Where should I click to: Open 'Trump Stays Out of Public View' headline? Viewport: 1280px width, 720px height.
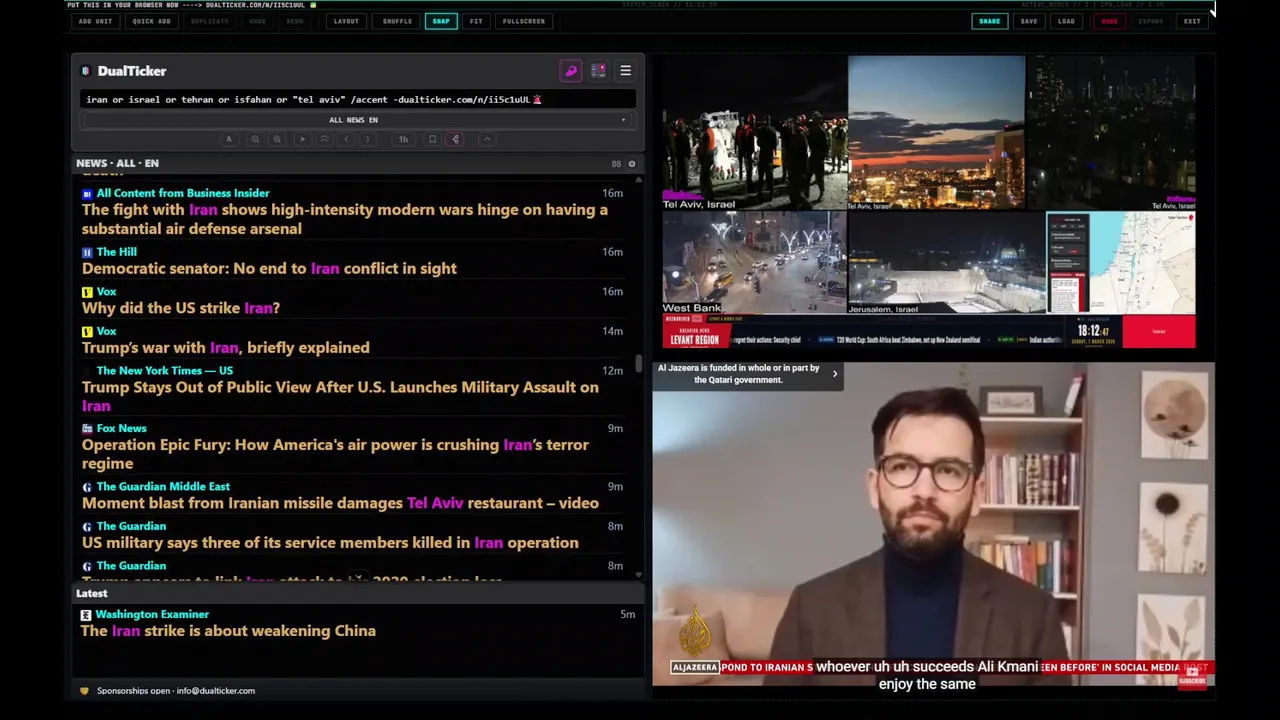[x=340, y=396]
